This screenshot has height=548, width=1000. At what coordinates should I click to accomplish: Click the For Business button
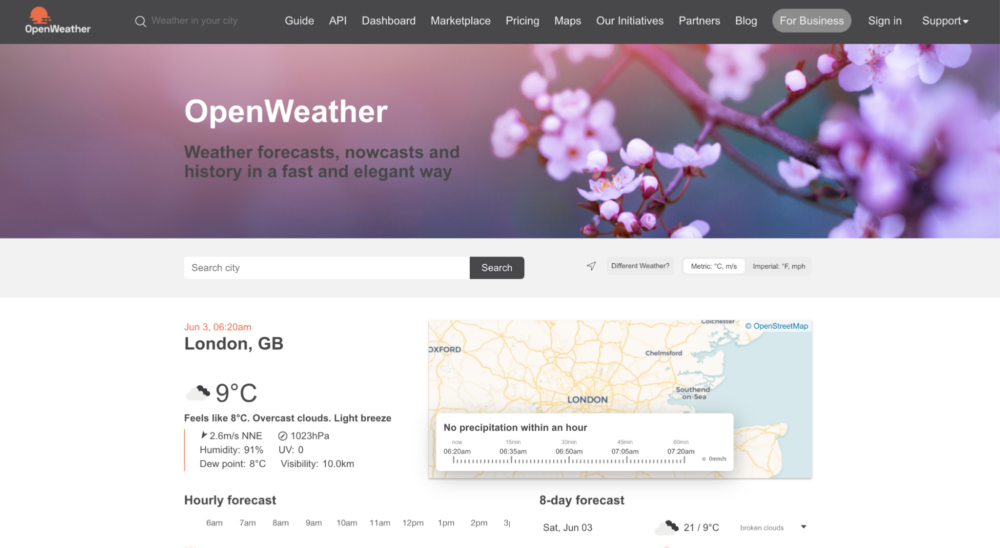point(811,20)
